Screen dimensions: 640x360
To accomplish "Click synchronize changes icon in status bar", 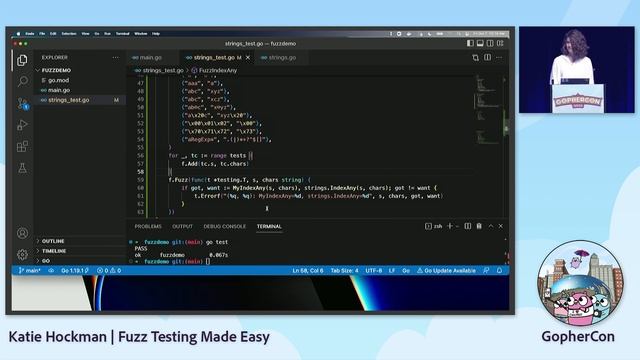I will (51, 271).
